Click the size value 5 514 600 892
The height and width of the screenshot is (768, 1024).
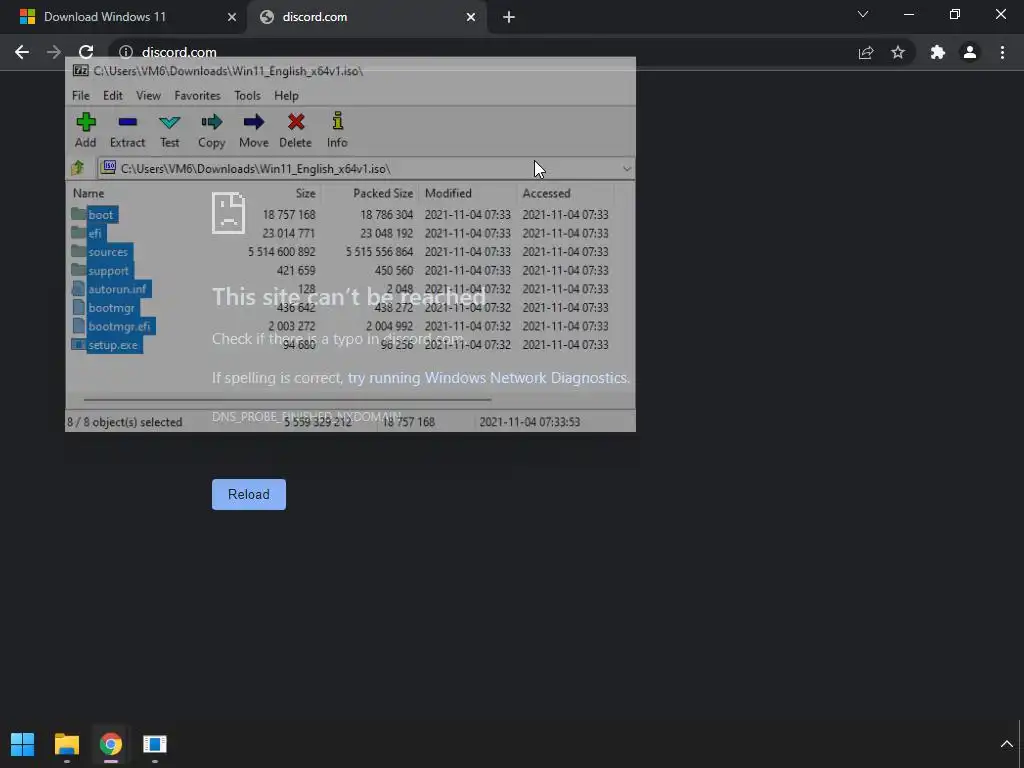(281, 251)
